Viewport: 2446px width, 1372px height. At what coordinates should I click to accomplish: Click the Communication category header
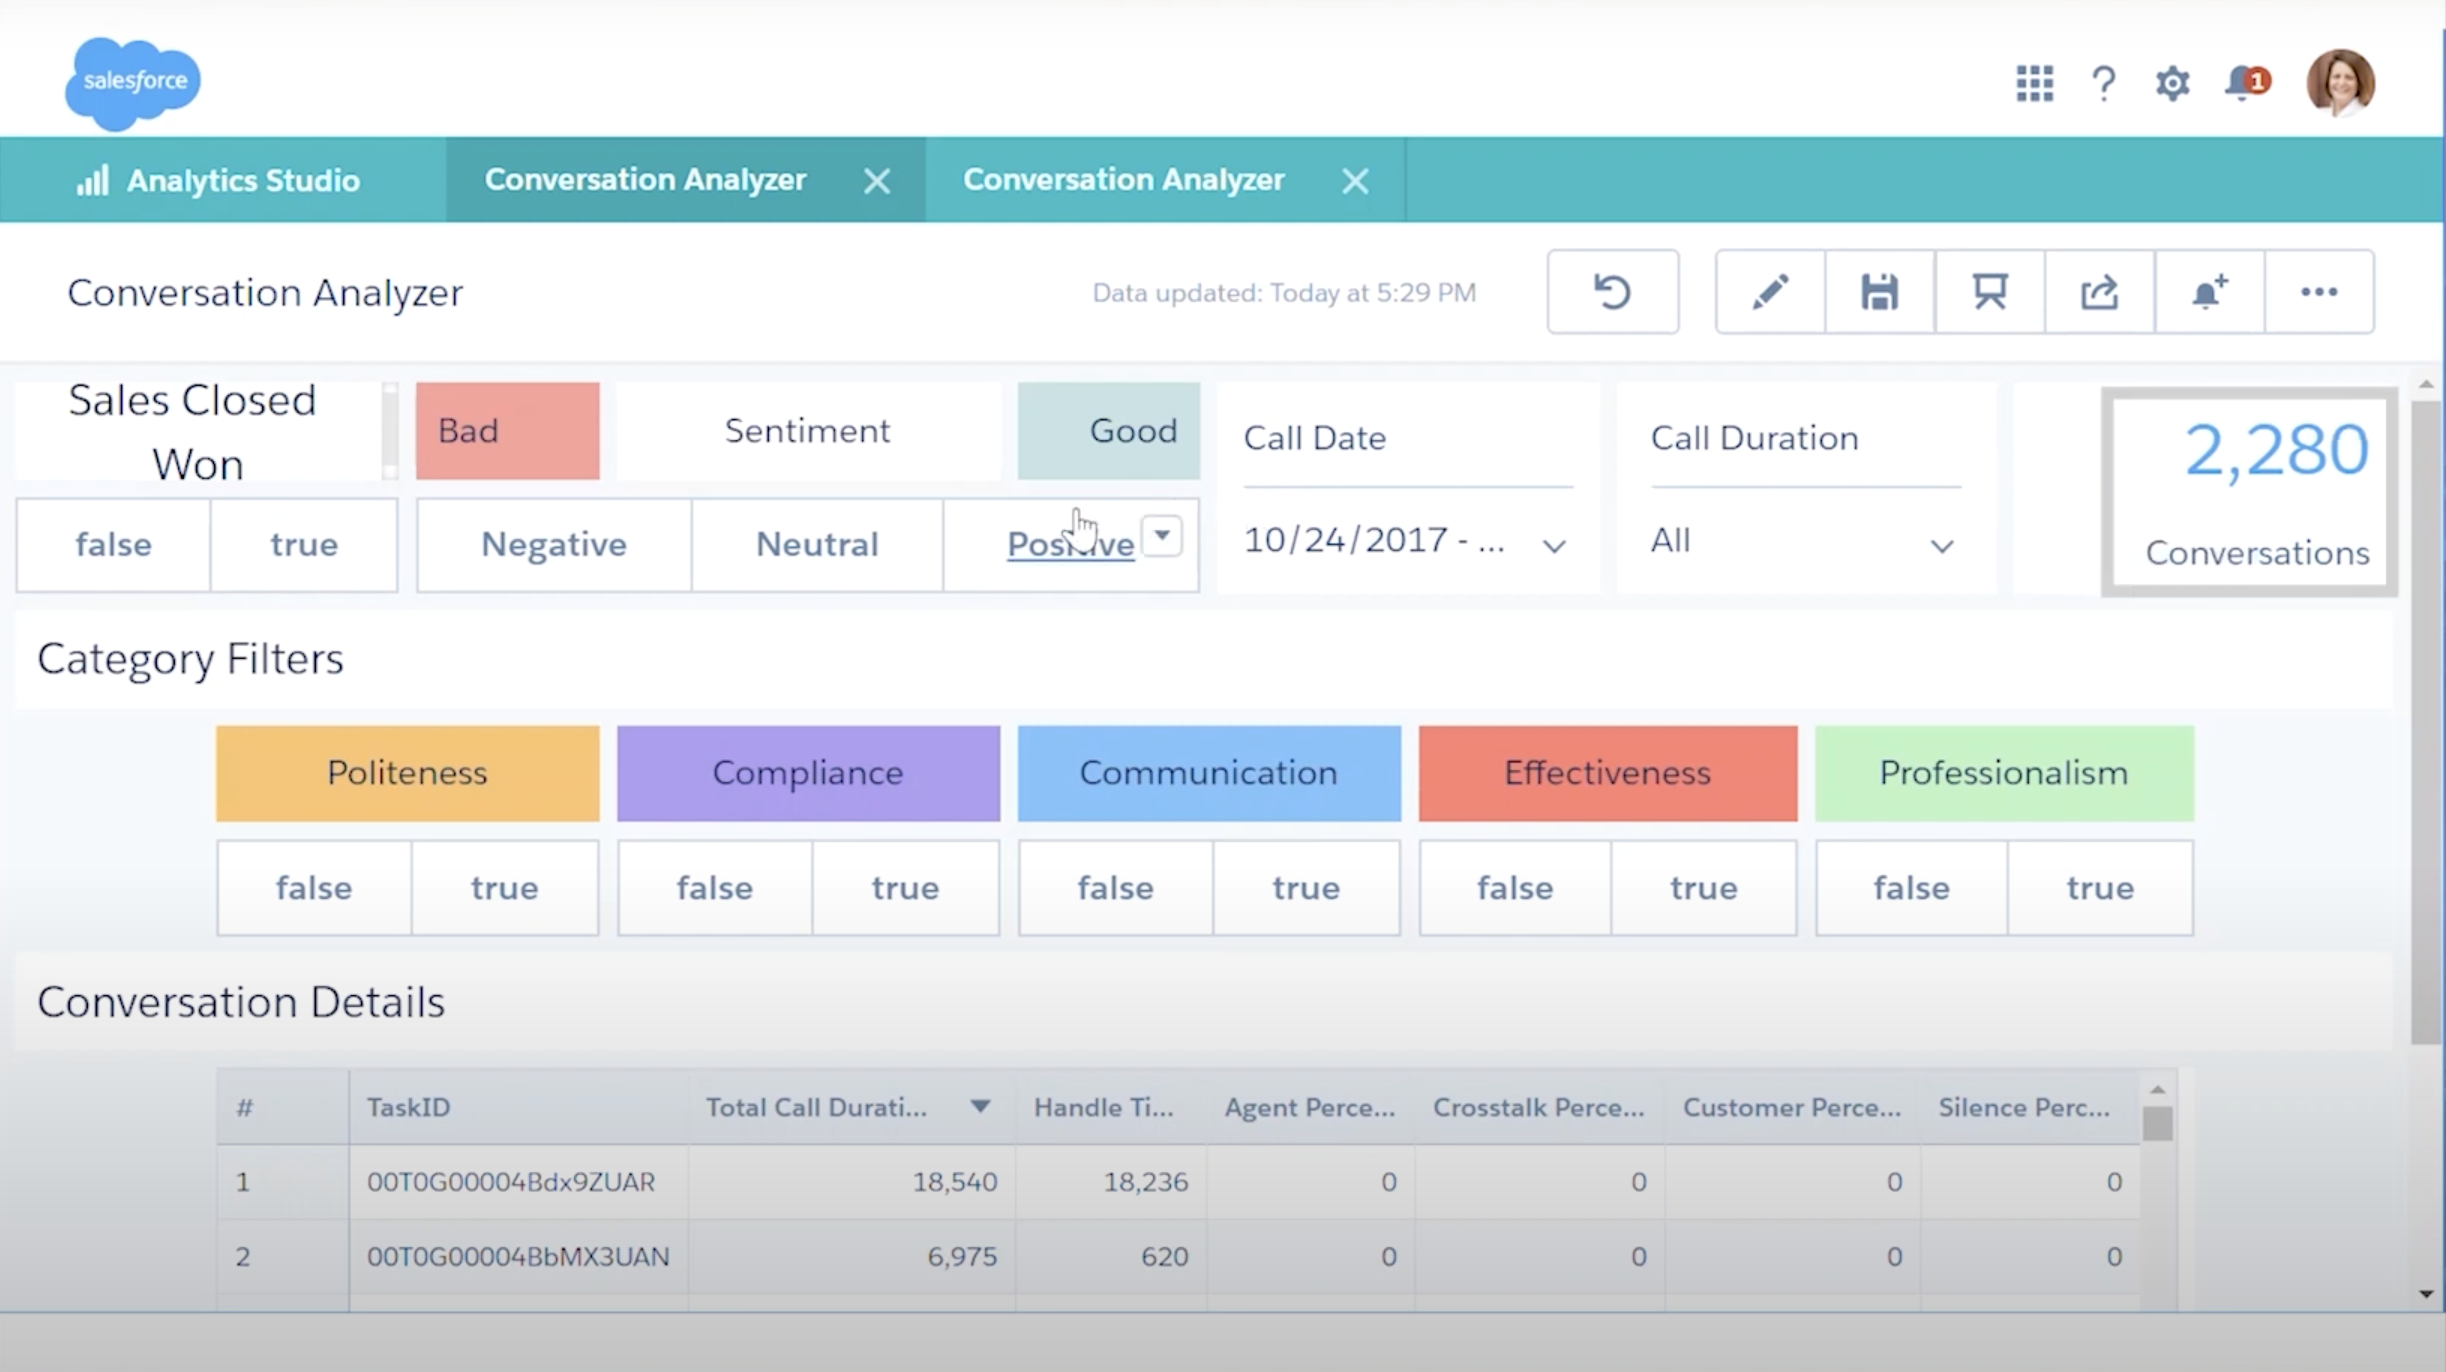[x=1209, y=773]
